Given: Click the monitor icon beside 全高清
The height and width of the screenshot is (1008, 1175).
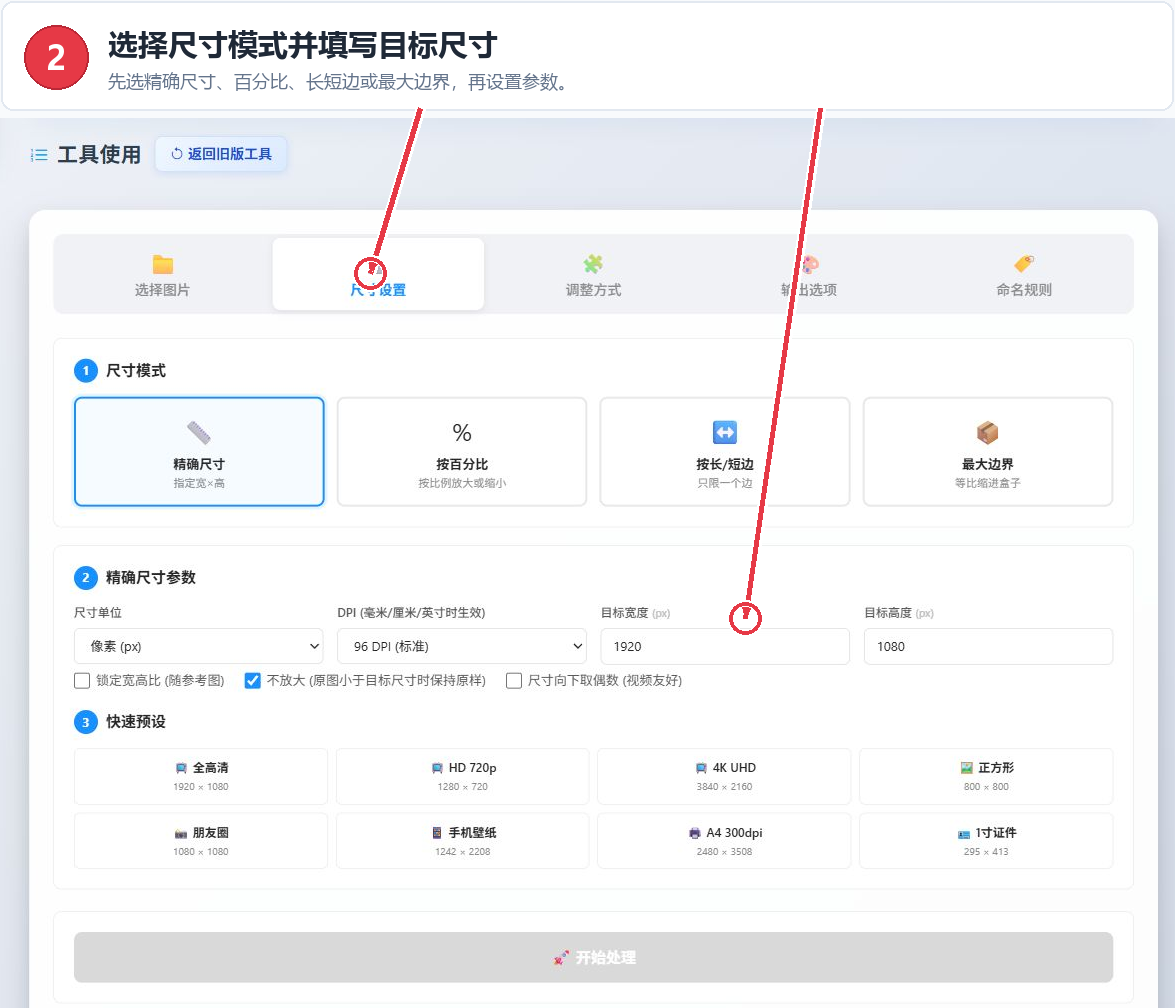Looking at the screenshot, I should 181,768.
